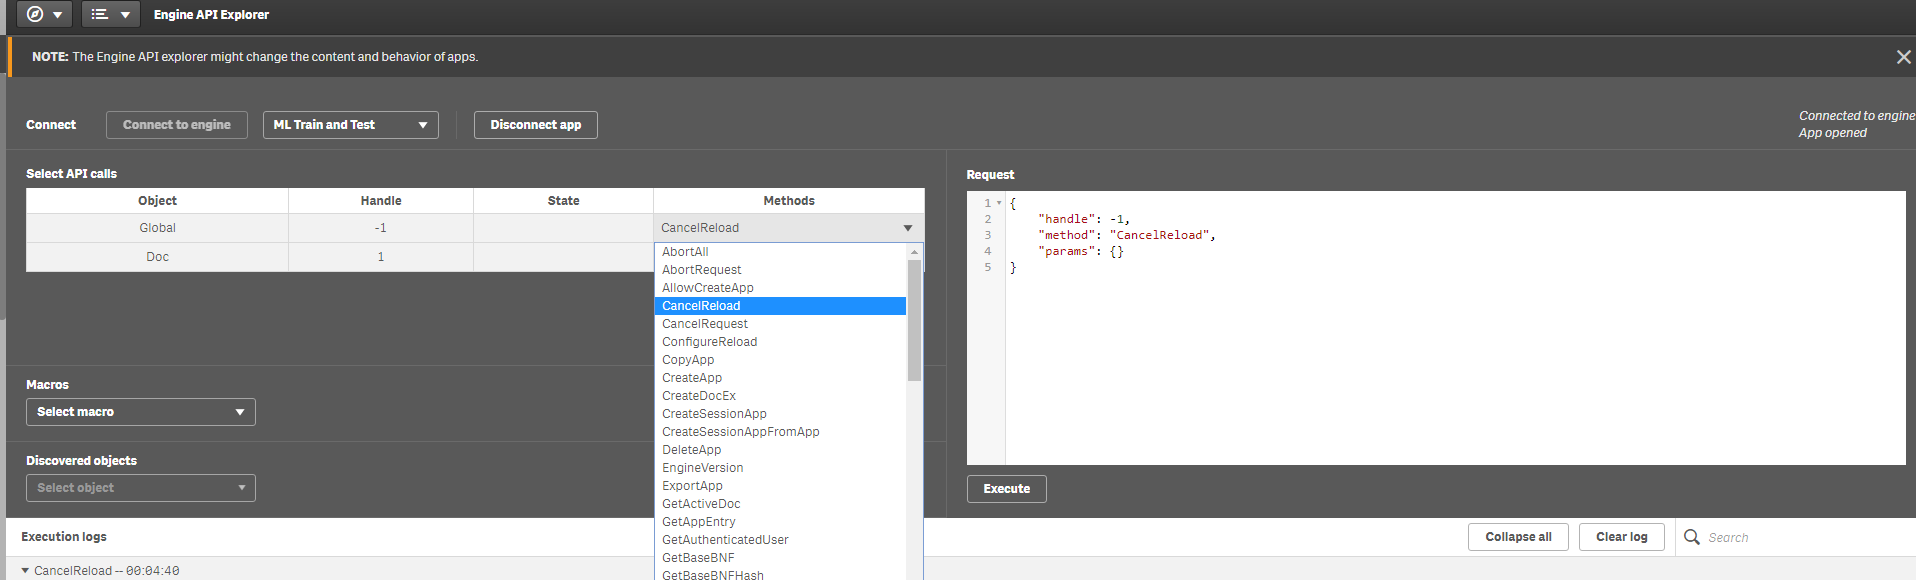This screenshot has width=1916, height=580.
Task: Fold the JSON request at line 1
Action: (999, 203)
